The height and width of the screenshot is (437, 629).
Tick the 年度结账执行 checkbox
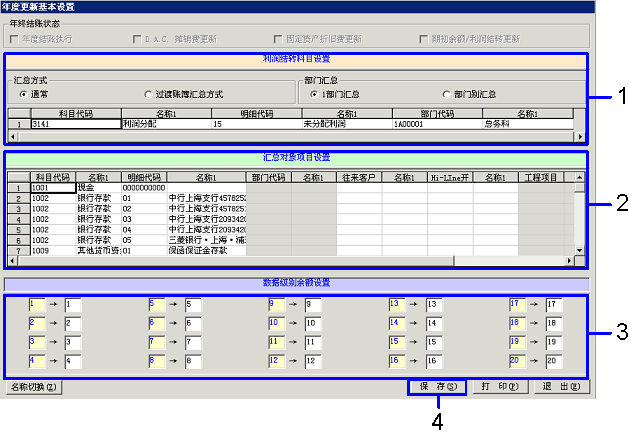(x=14, y=39)
